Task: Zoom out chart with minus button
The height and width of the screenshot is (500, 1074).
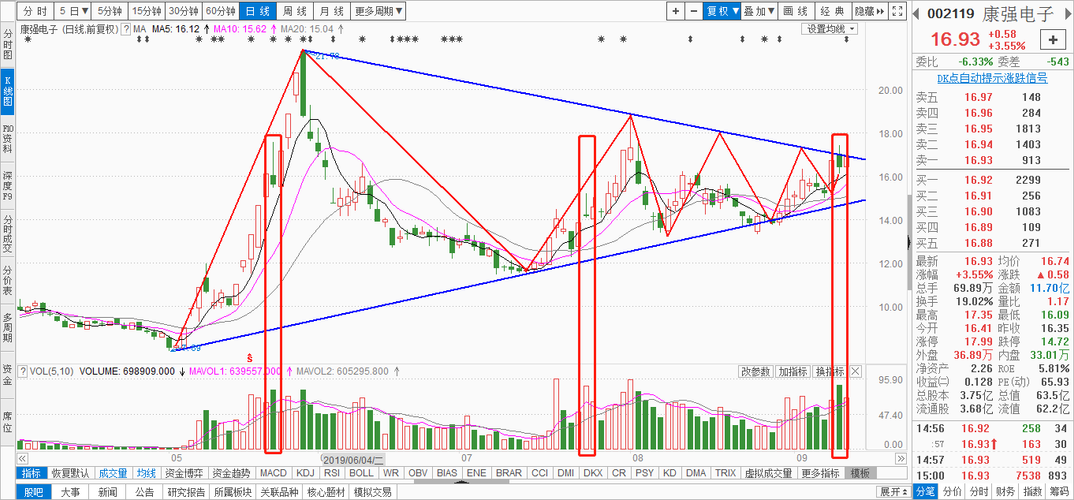Action: (694, 11)
